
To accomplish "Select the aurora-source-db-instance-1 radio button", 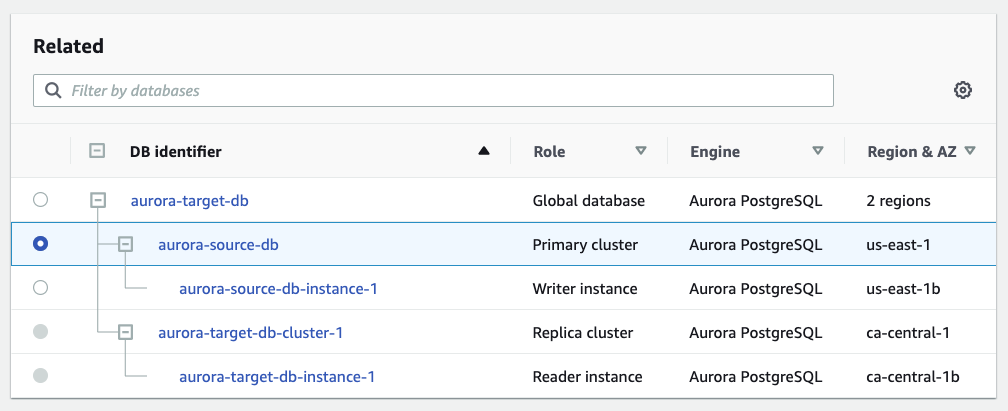I will 40,288.
